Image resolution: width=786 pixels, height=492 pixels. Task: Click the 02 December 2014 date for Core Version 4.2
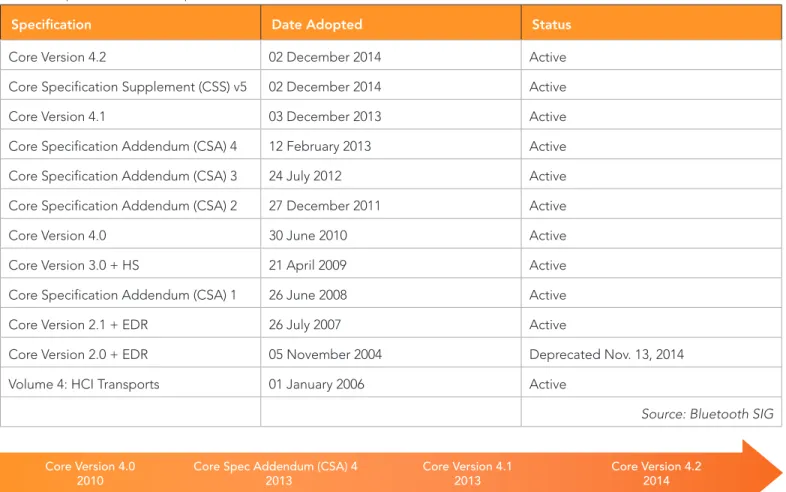(325, 57)
